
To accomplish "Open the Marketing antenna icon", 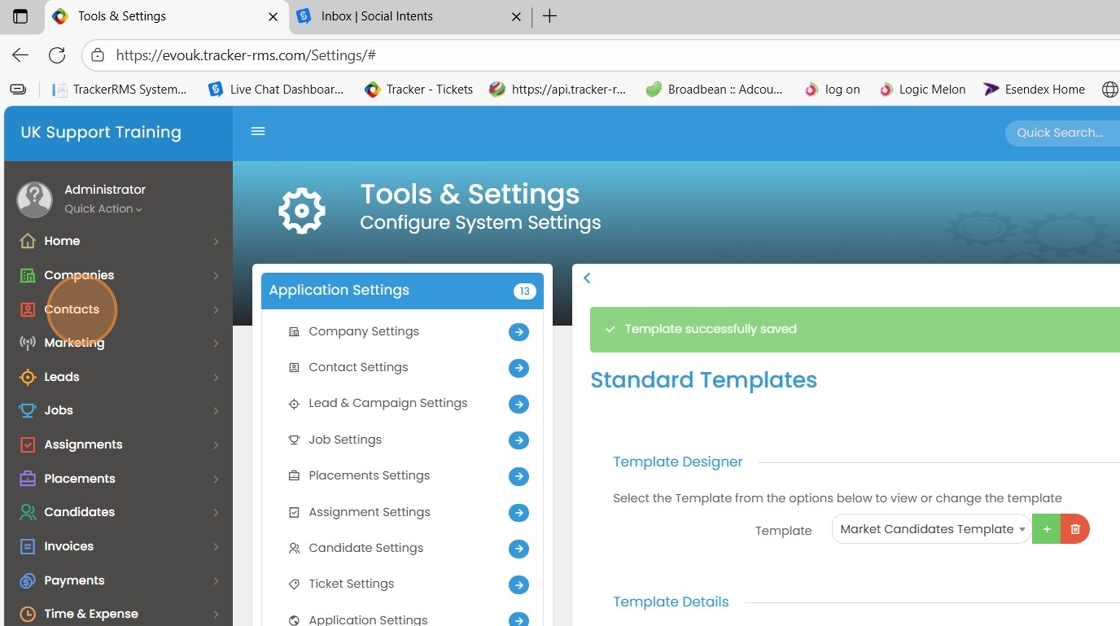I will click(27, 343).
